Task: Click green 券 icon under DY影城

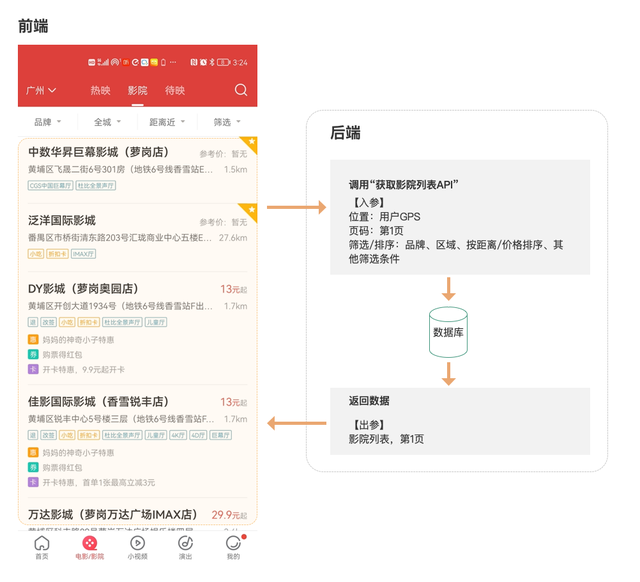Action: tap(33, 354)
